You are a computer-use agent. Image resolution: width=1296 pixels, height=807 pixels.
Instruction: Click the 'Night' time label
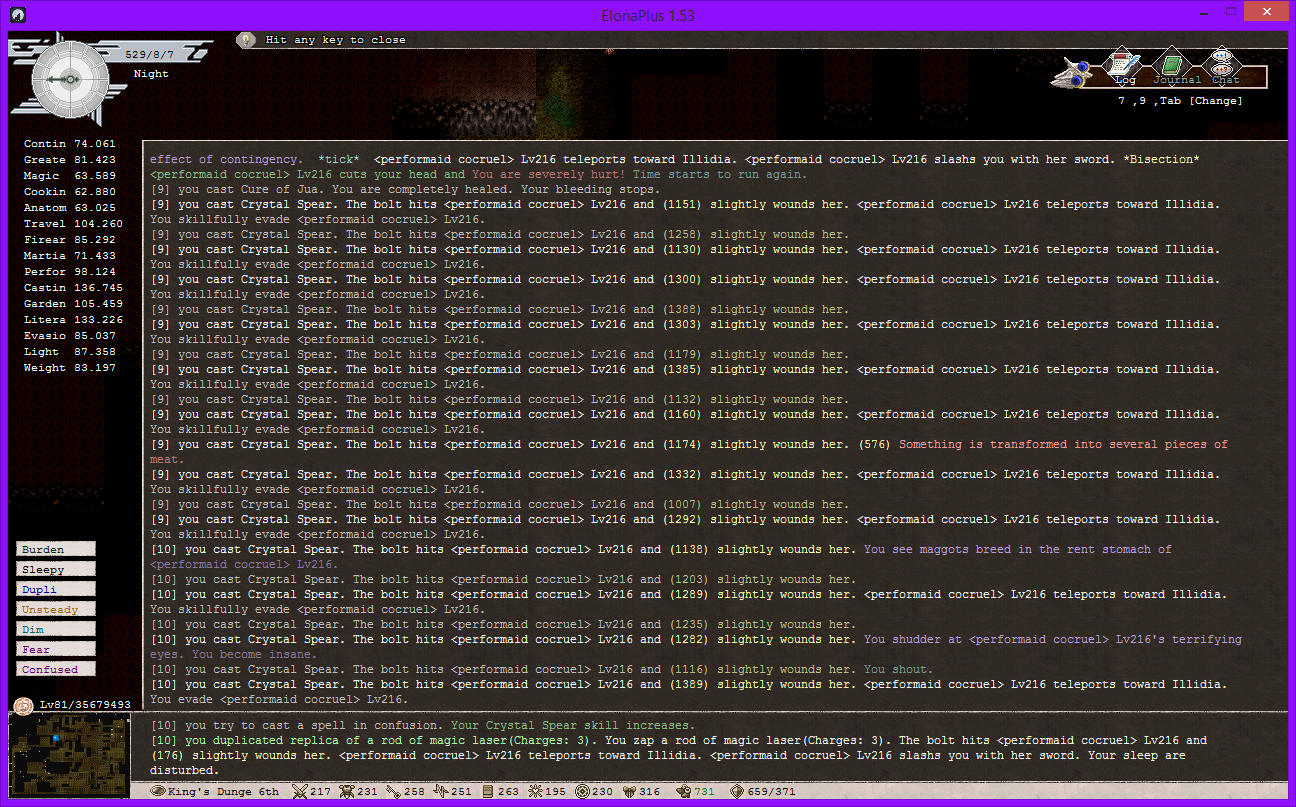point(151,74)
